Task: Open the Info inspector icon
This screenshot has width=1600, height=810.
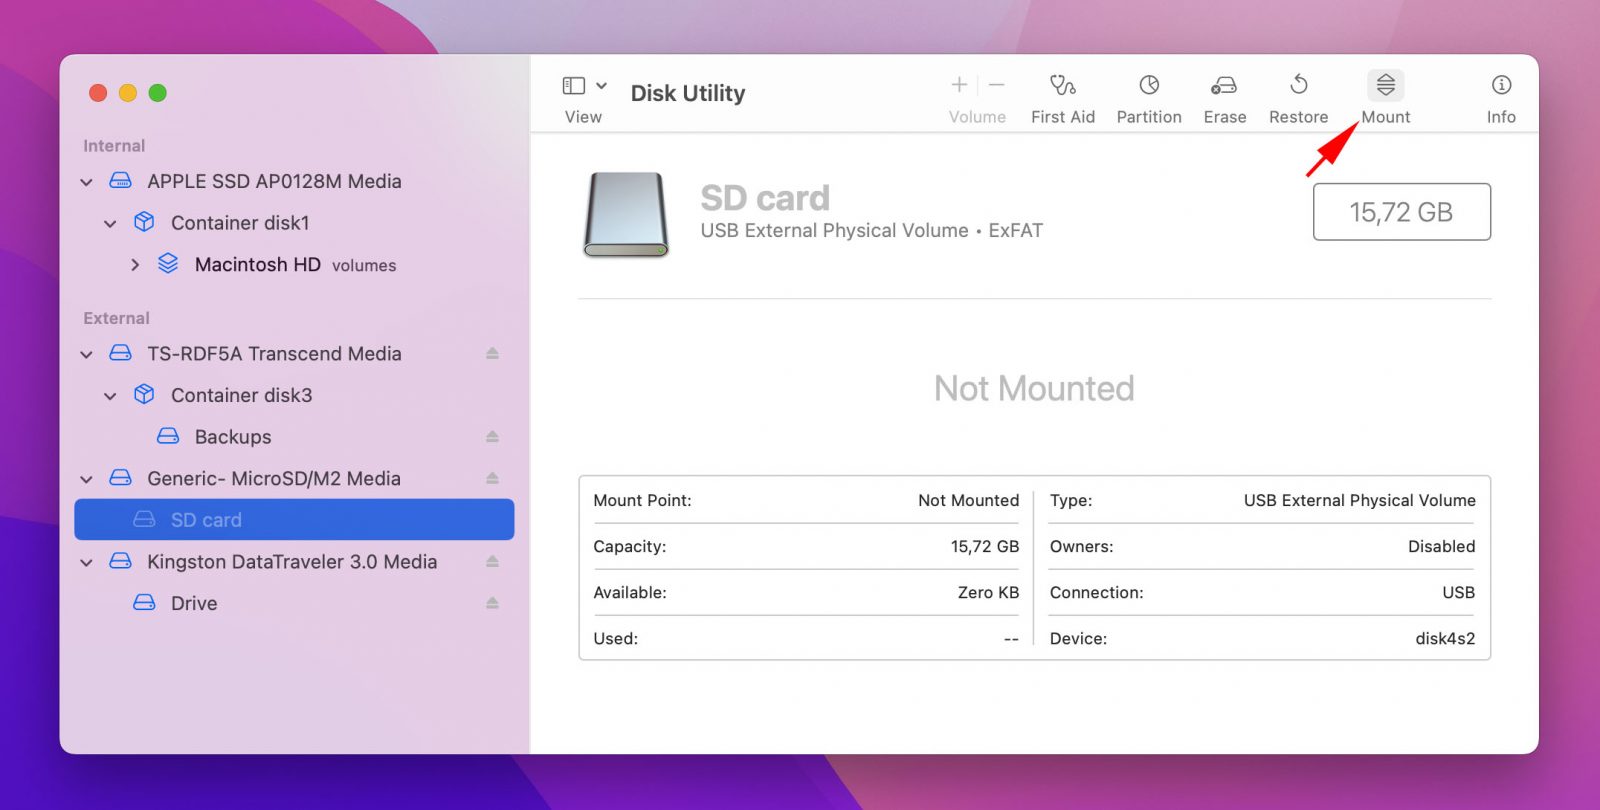Action: click(1500, 85)
